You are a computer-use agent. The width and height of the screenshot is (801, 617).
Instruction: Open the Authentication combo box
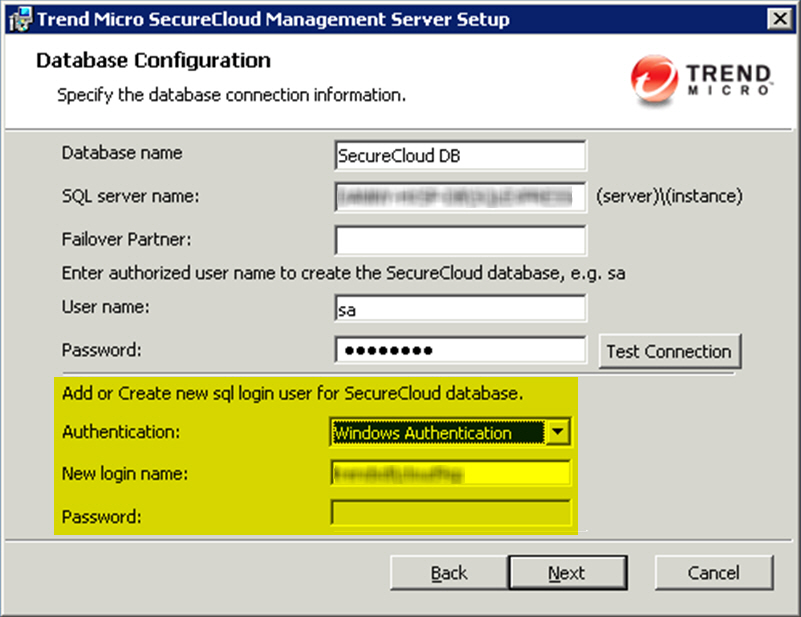pyautogui.click(x=438, y=433)
